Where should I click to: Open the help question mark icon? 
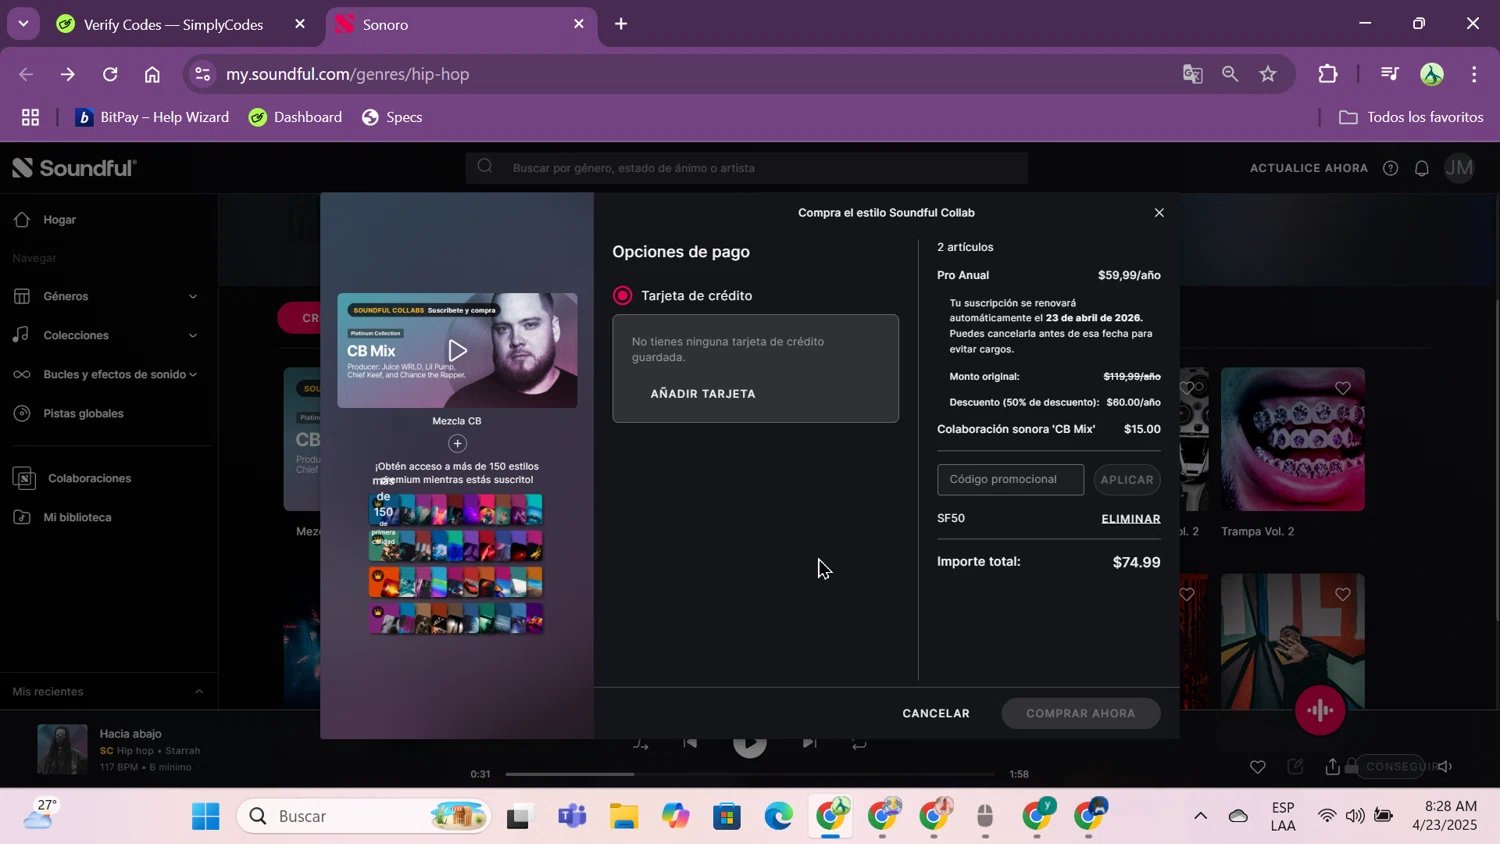click(x=1390, y=168)
